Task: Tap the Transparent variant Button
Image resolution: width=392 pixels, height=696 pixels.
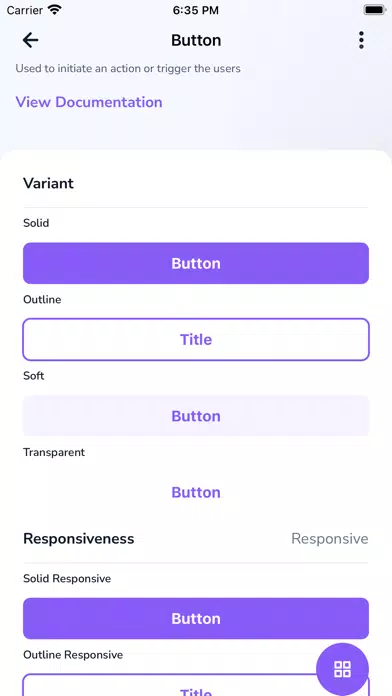Action: click(196, 492)
